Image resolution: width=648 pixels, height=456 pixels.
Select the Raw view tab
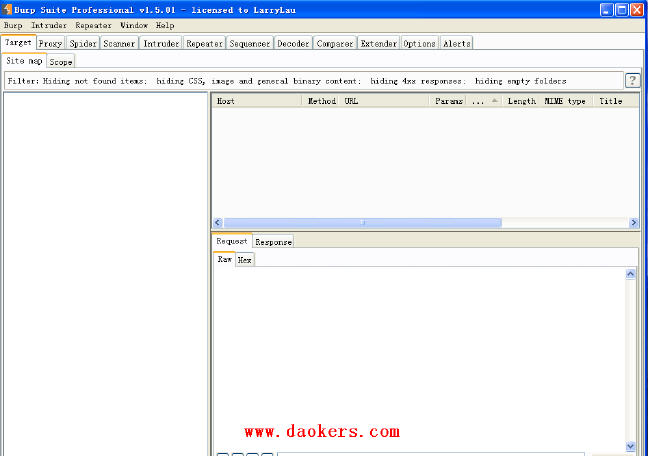point(224,259)
